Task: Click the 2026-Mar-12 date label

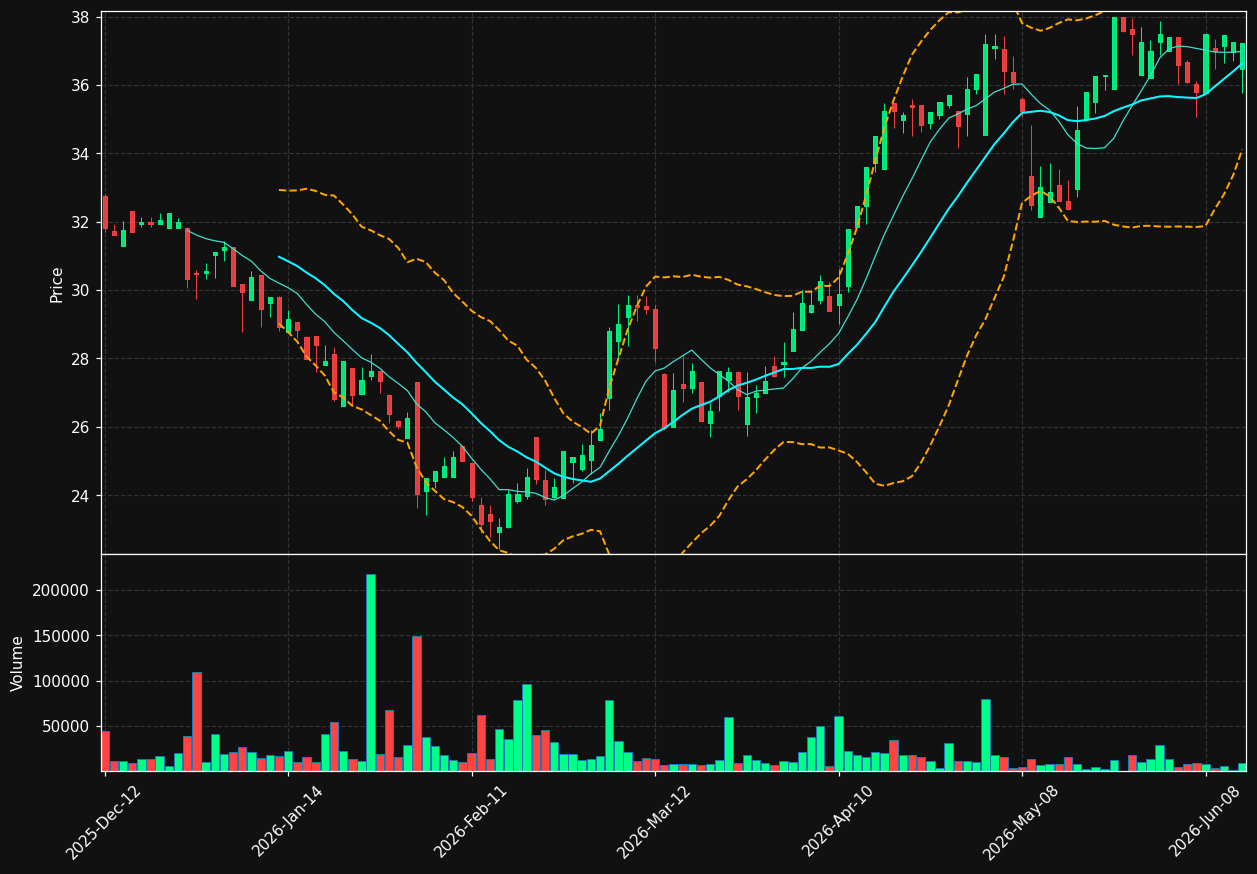Action: click(x=654, y=822)
